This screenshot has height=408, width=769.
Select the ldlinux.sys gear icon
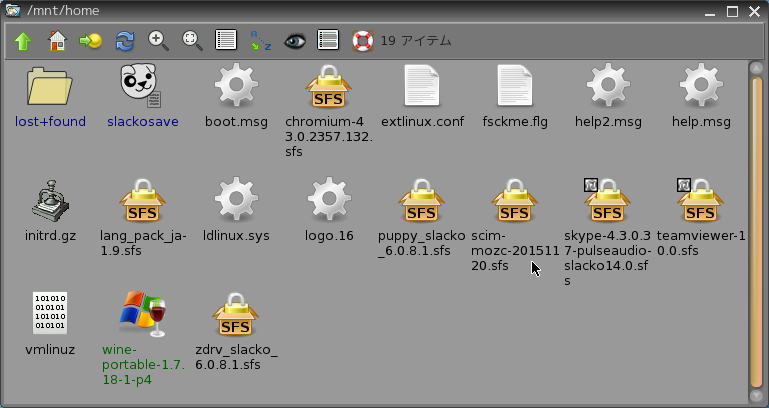click(x=236, y=199)
